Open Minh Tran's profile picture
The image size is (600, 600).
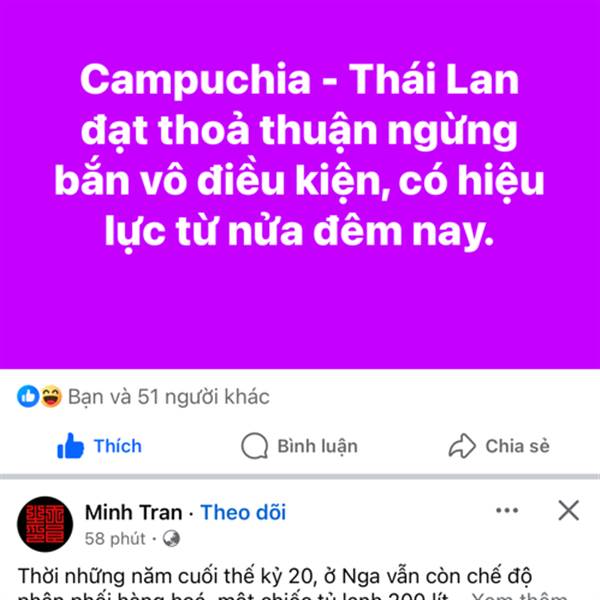[x=45, y=524]
